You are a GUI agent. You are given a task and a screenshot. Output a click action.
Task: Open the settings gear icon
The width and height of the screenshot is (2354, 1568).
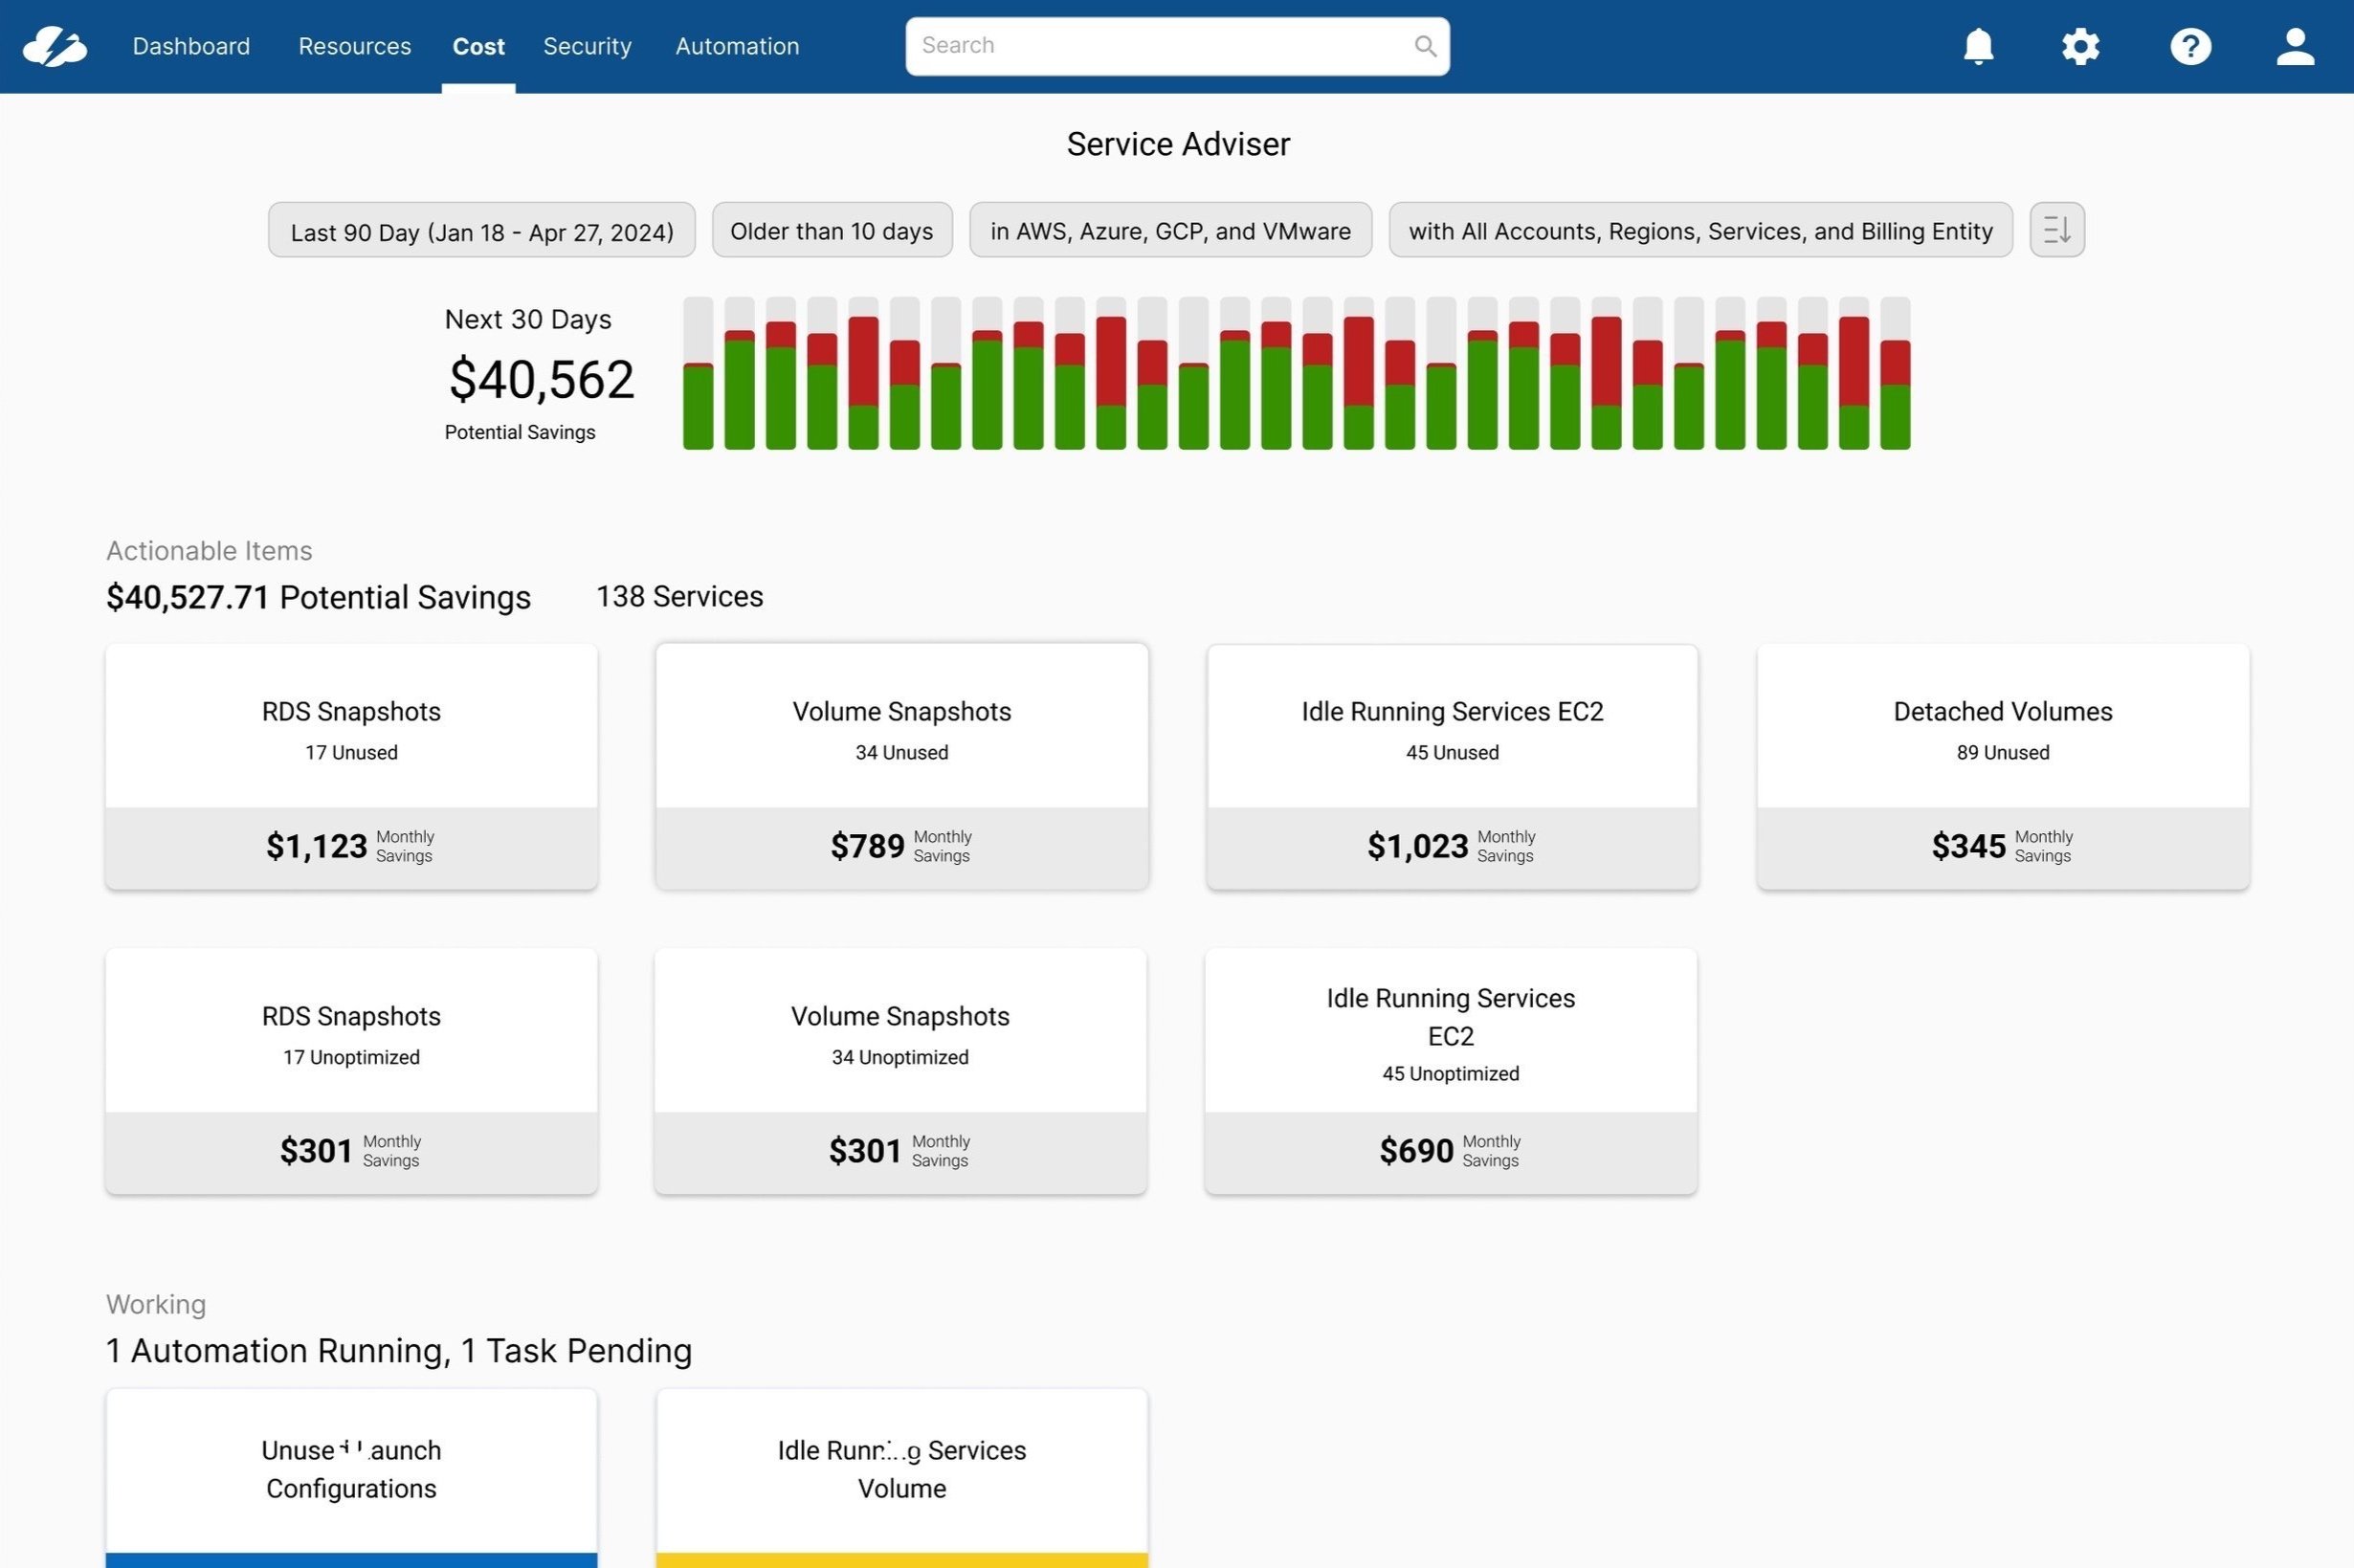click(x=2080, y=46)
